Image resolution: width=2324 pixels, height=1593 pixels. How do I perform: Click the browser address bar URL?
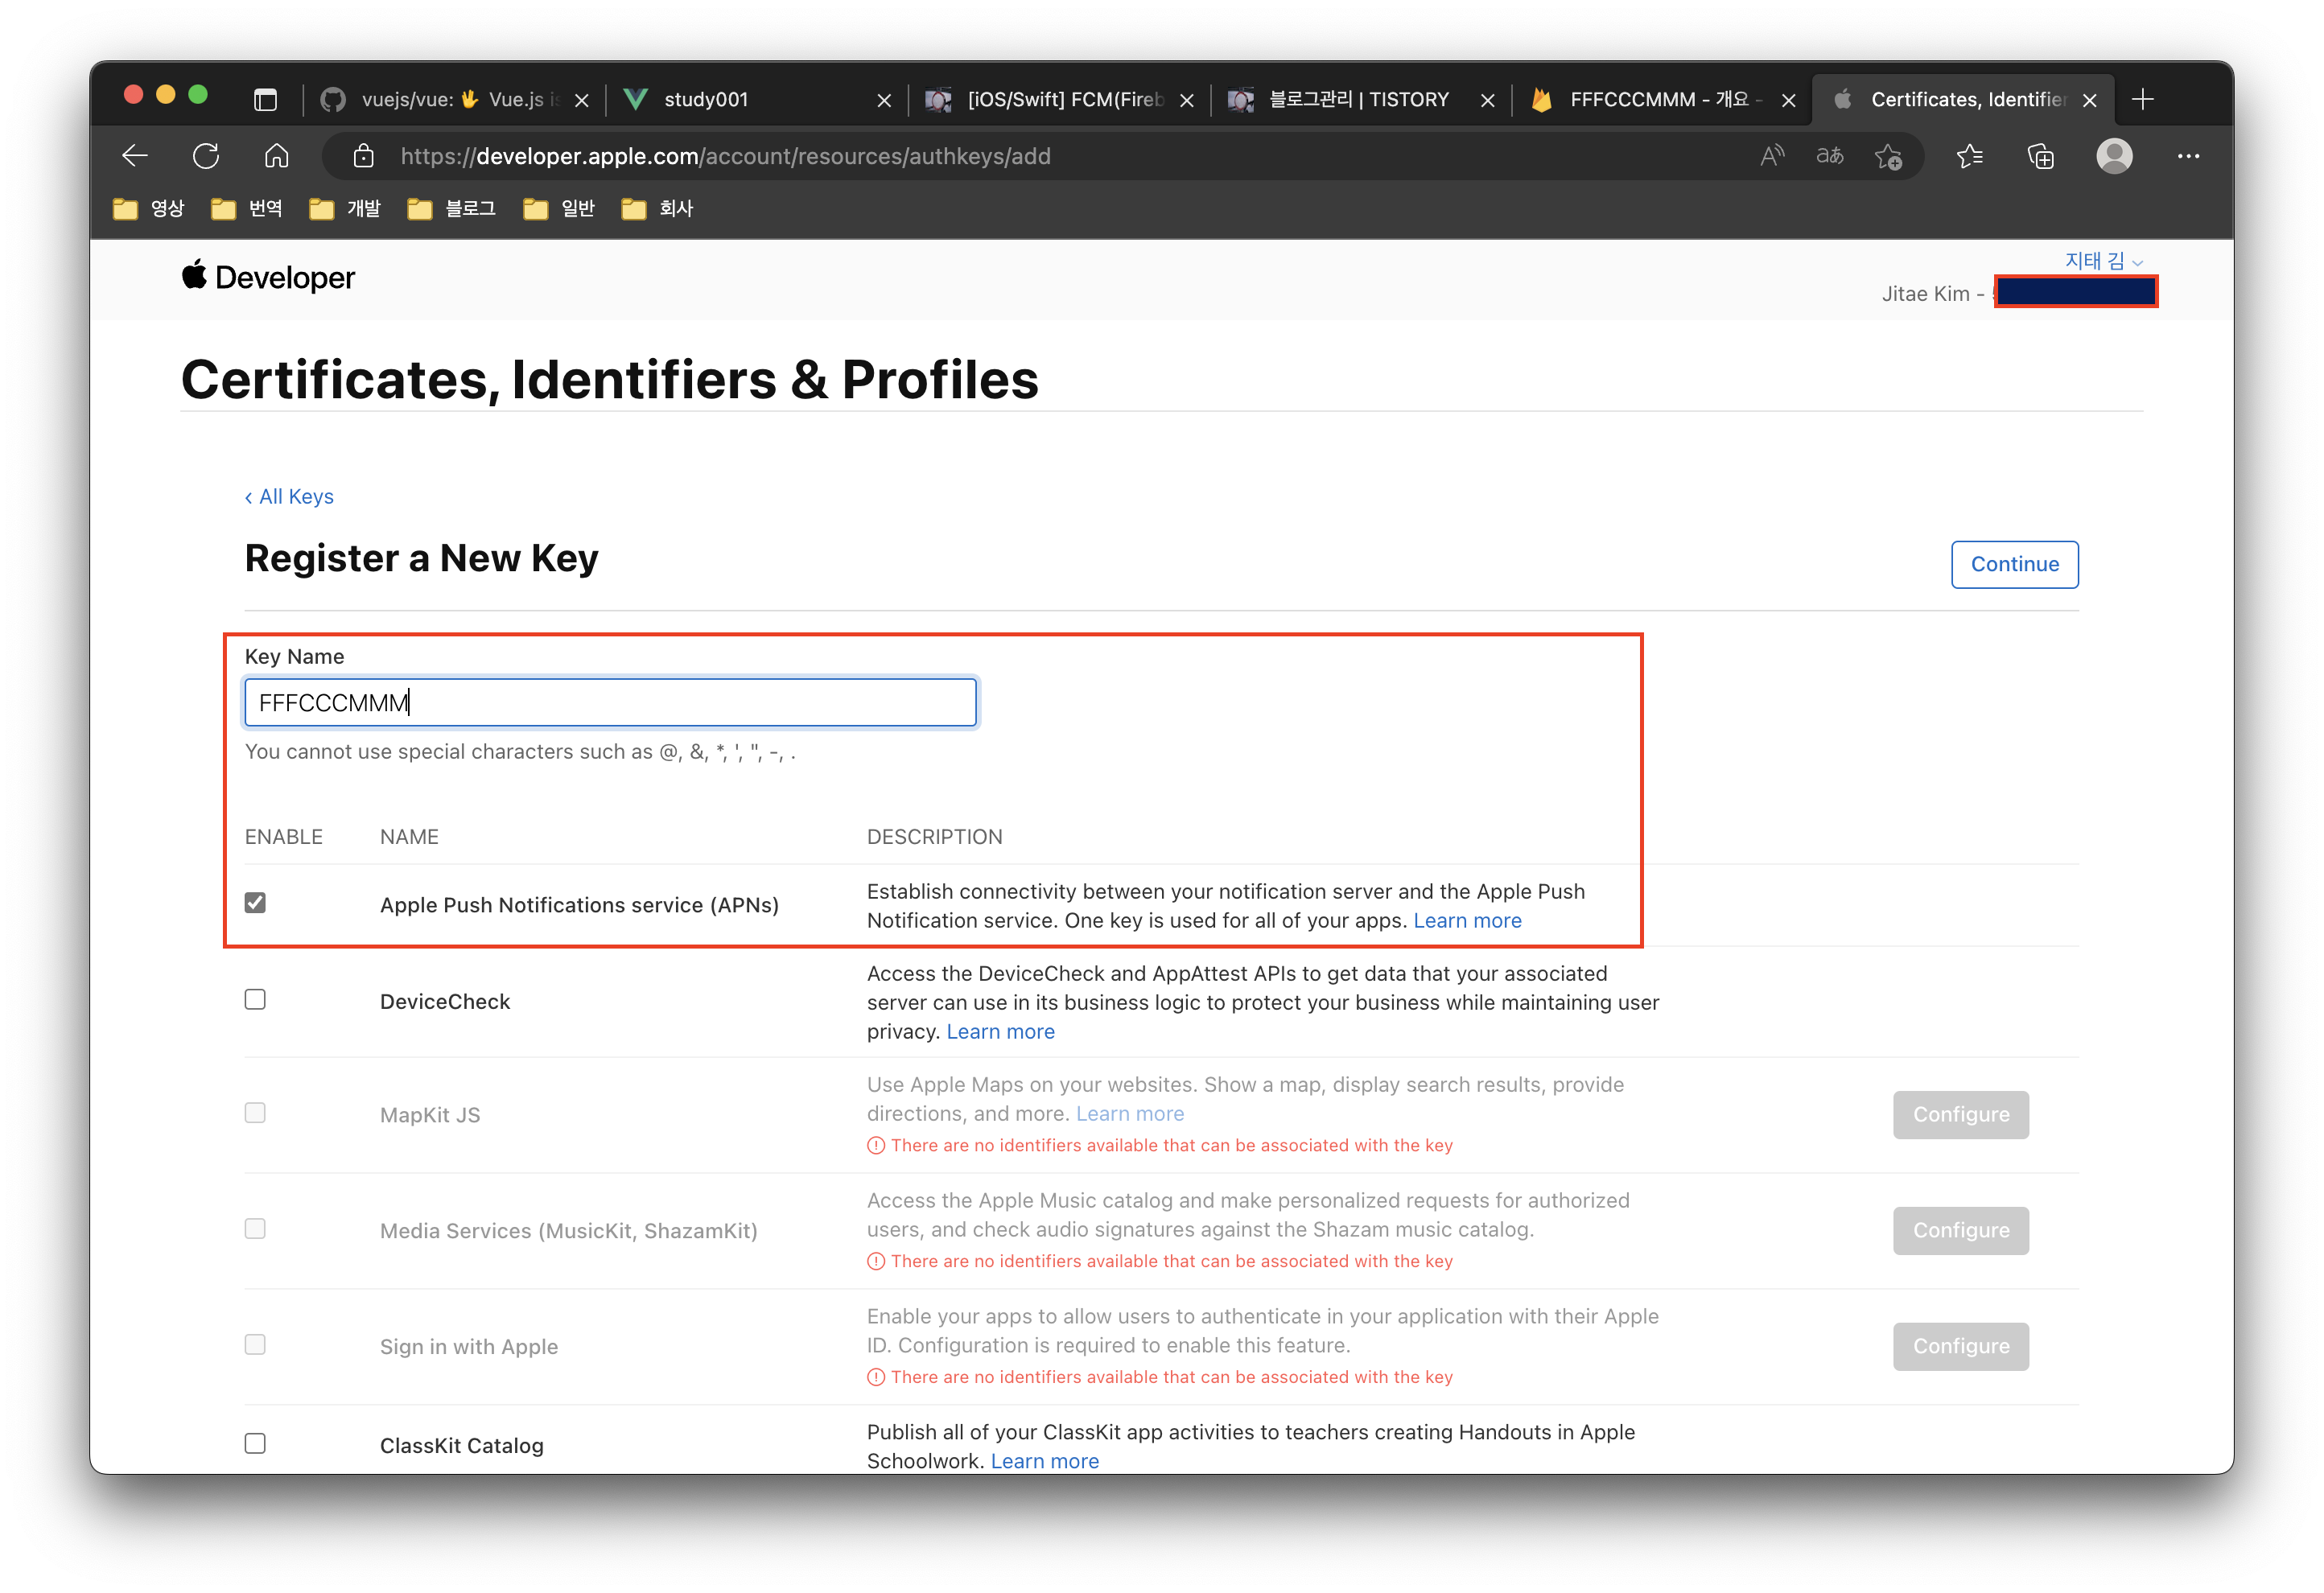725,156
